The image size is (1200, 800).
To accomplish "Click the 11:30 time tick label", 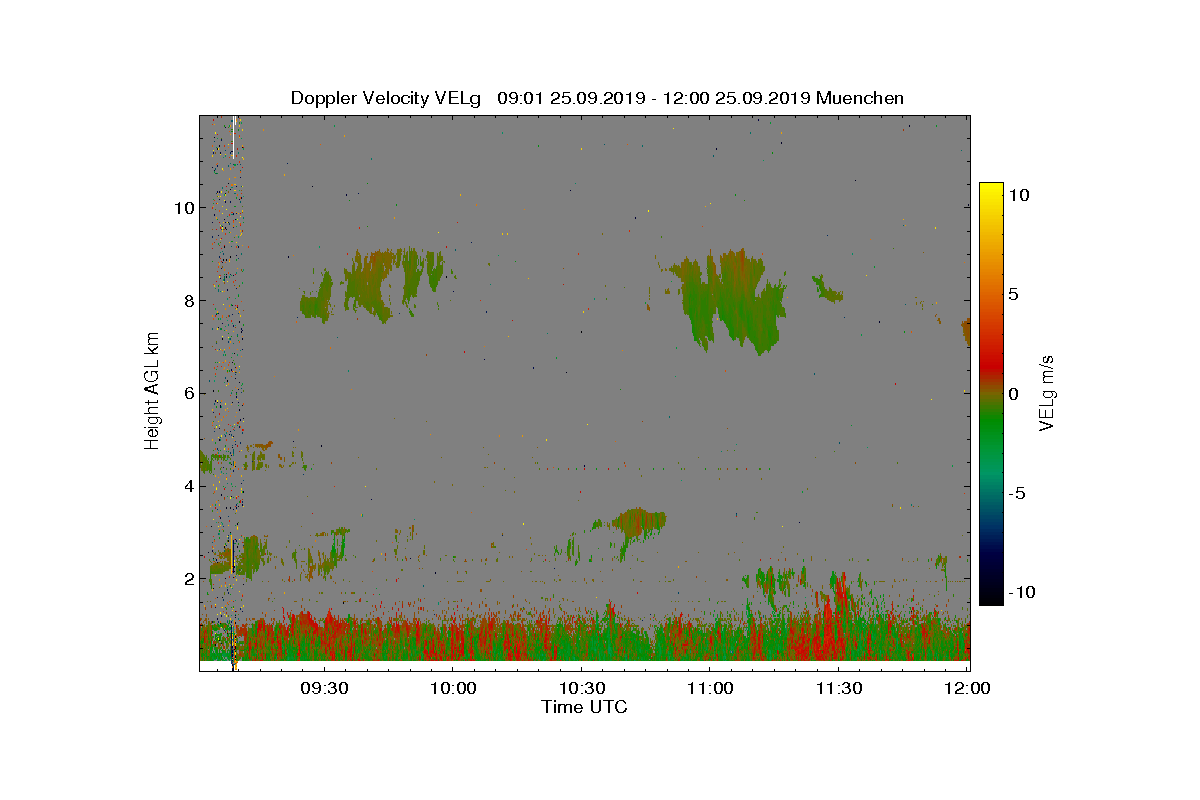I will point(839,689).
